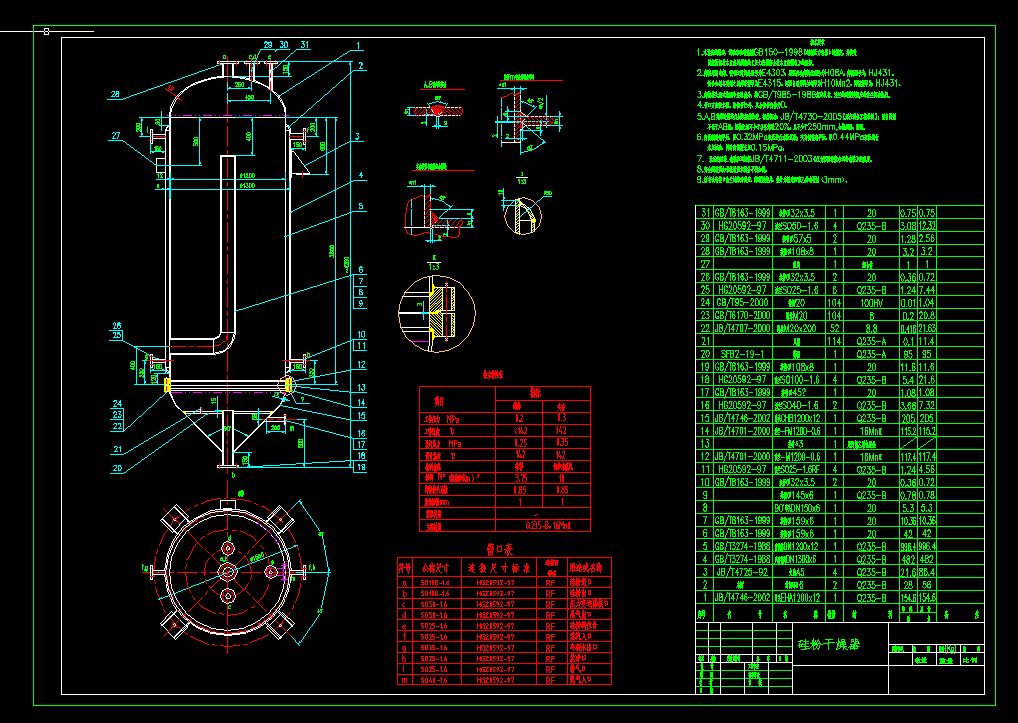The image size is (1018, 723).
Task: Click row 20 SFB2-19-1 in parts list
Action: click(x=742, y=353)
